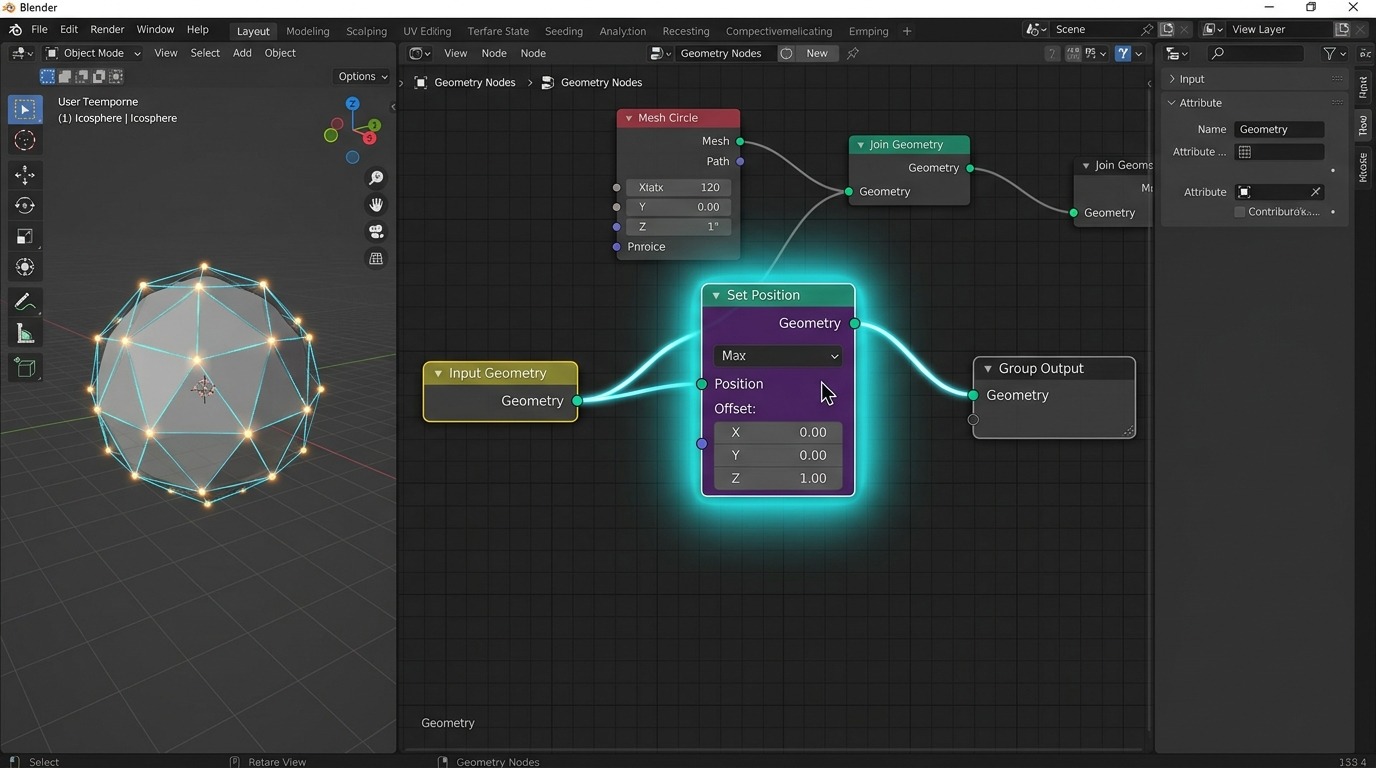Click the Set Position Geometry output socket
The image size is (1376, 768).
[854, 323]
